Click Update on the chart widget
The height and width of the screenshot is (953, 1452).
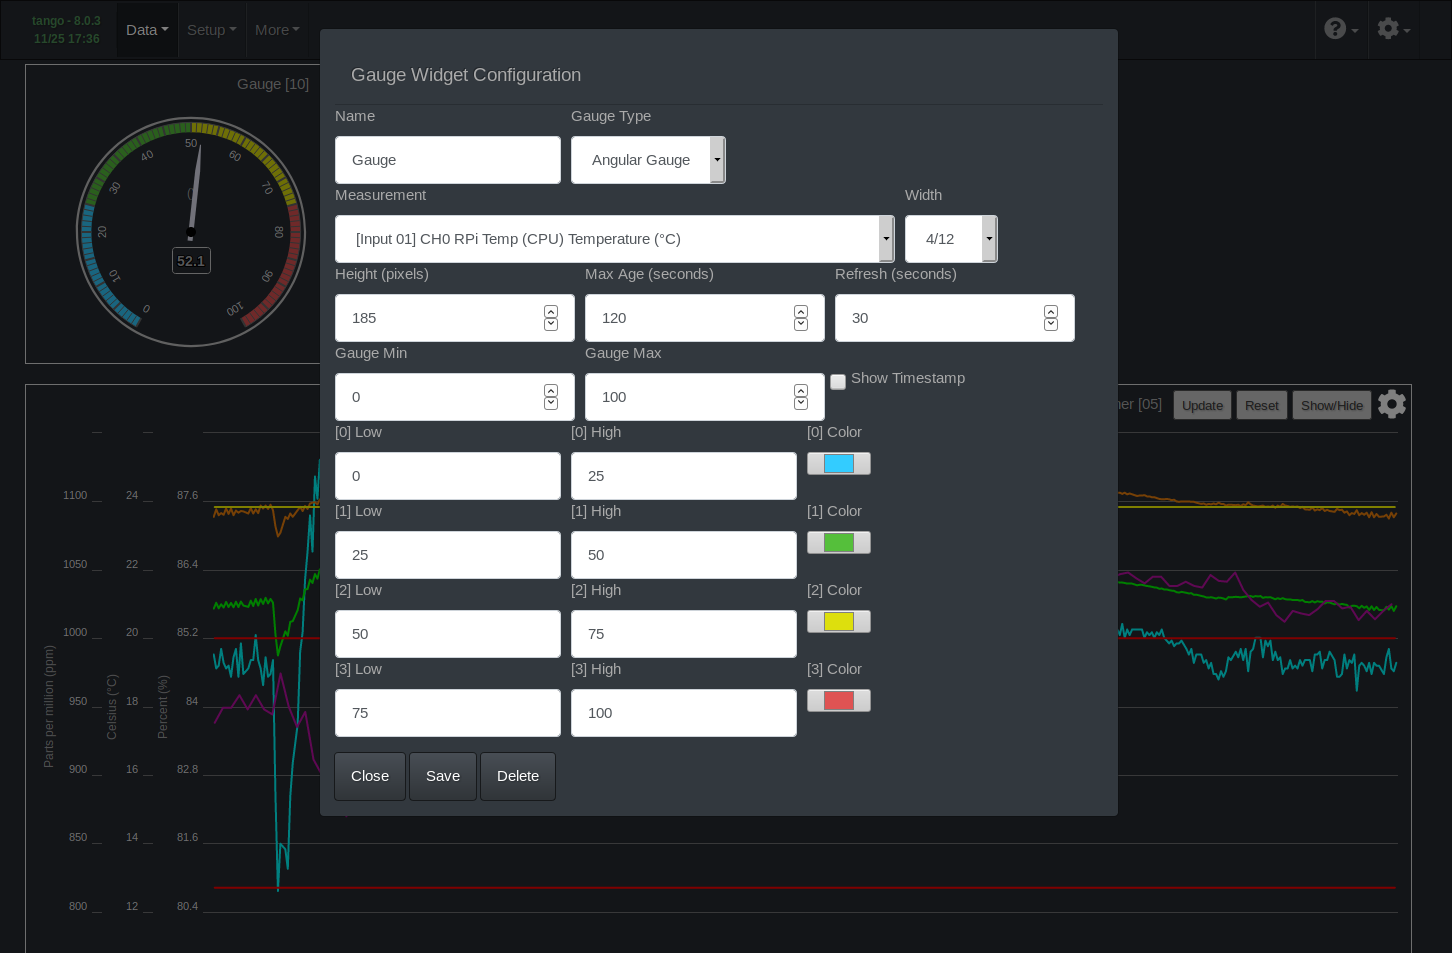point(1202,404)
